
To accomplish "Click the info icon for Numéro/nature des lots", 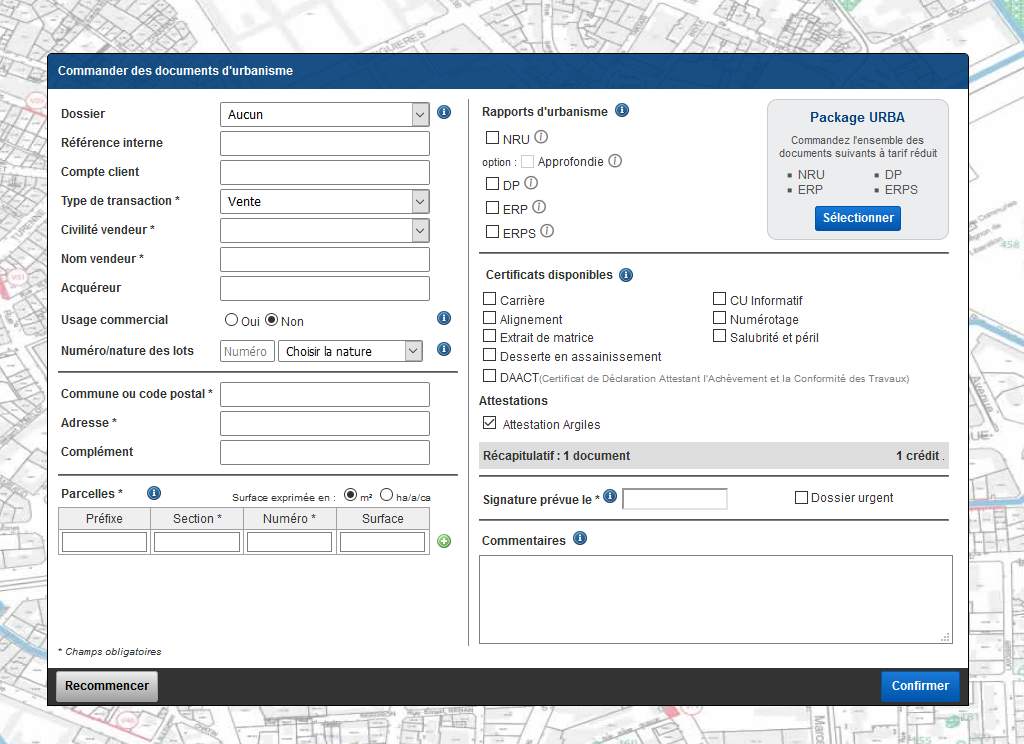I will pyautogui.click(x=444, y=349).
